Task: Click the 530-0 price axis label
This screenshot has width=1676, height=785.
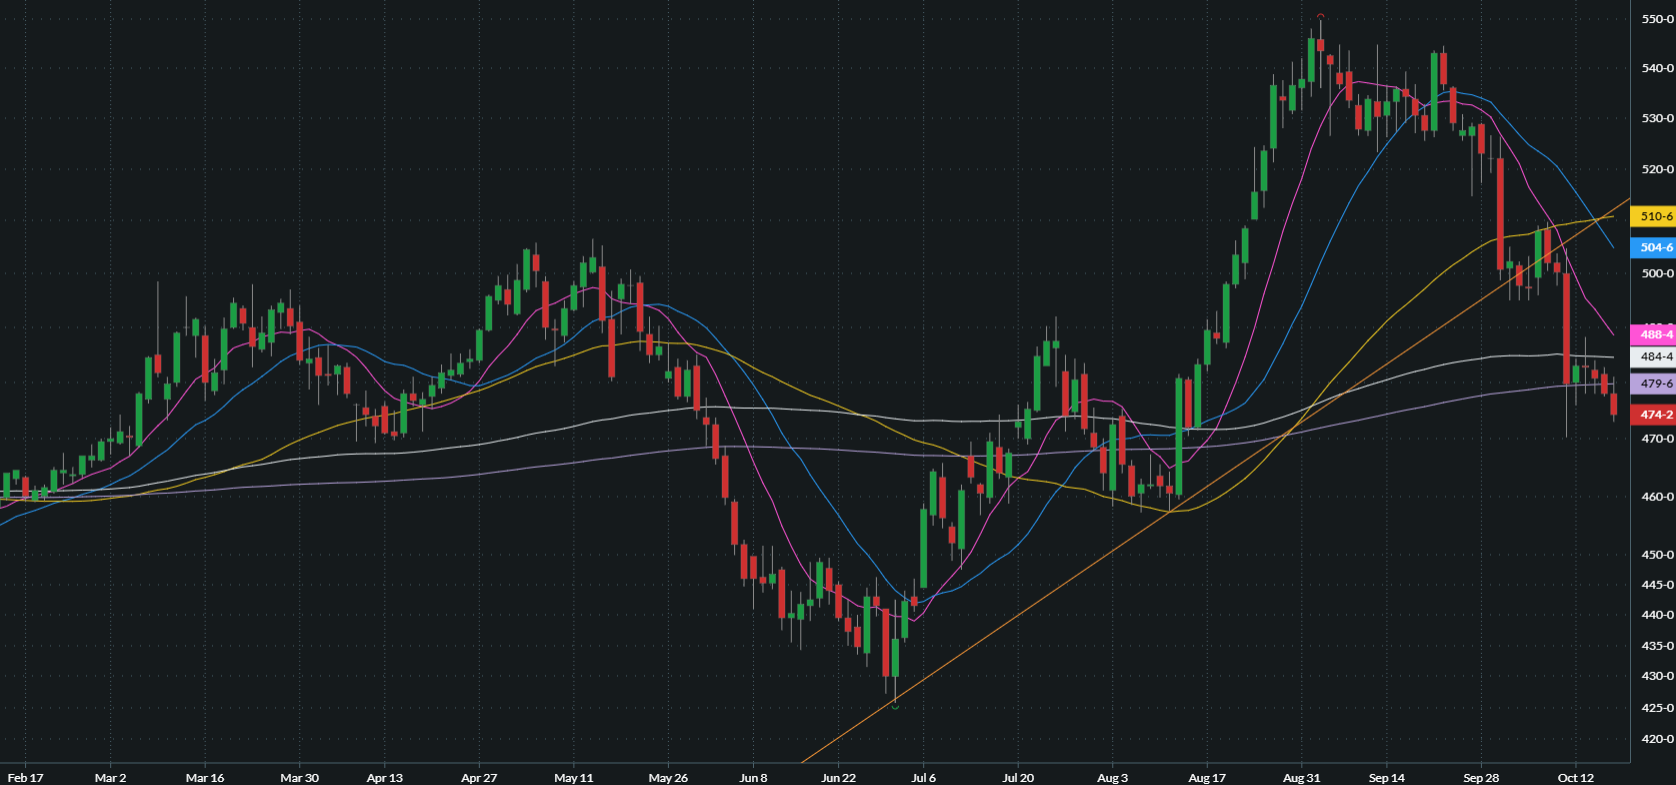Action: point(1657,118)
